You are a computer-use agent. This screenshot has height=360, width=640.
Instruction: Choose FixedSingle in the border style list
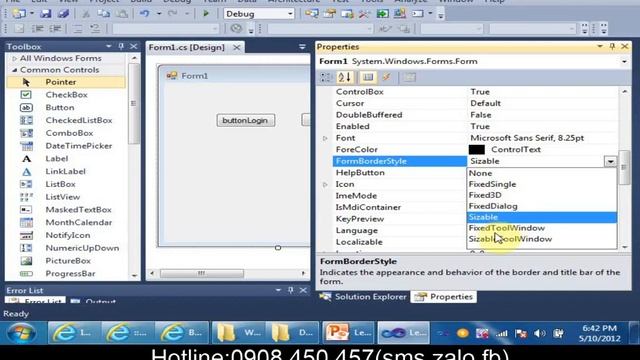tap(542, 184)
